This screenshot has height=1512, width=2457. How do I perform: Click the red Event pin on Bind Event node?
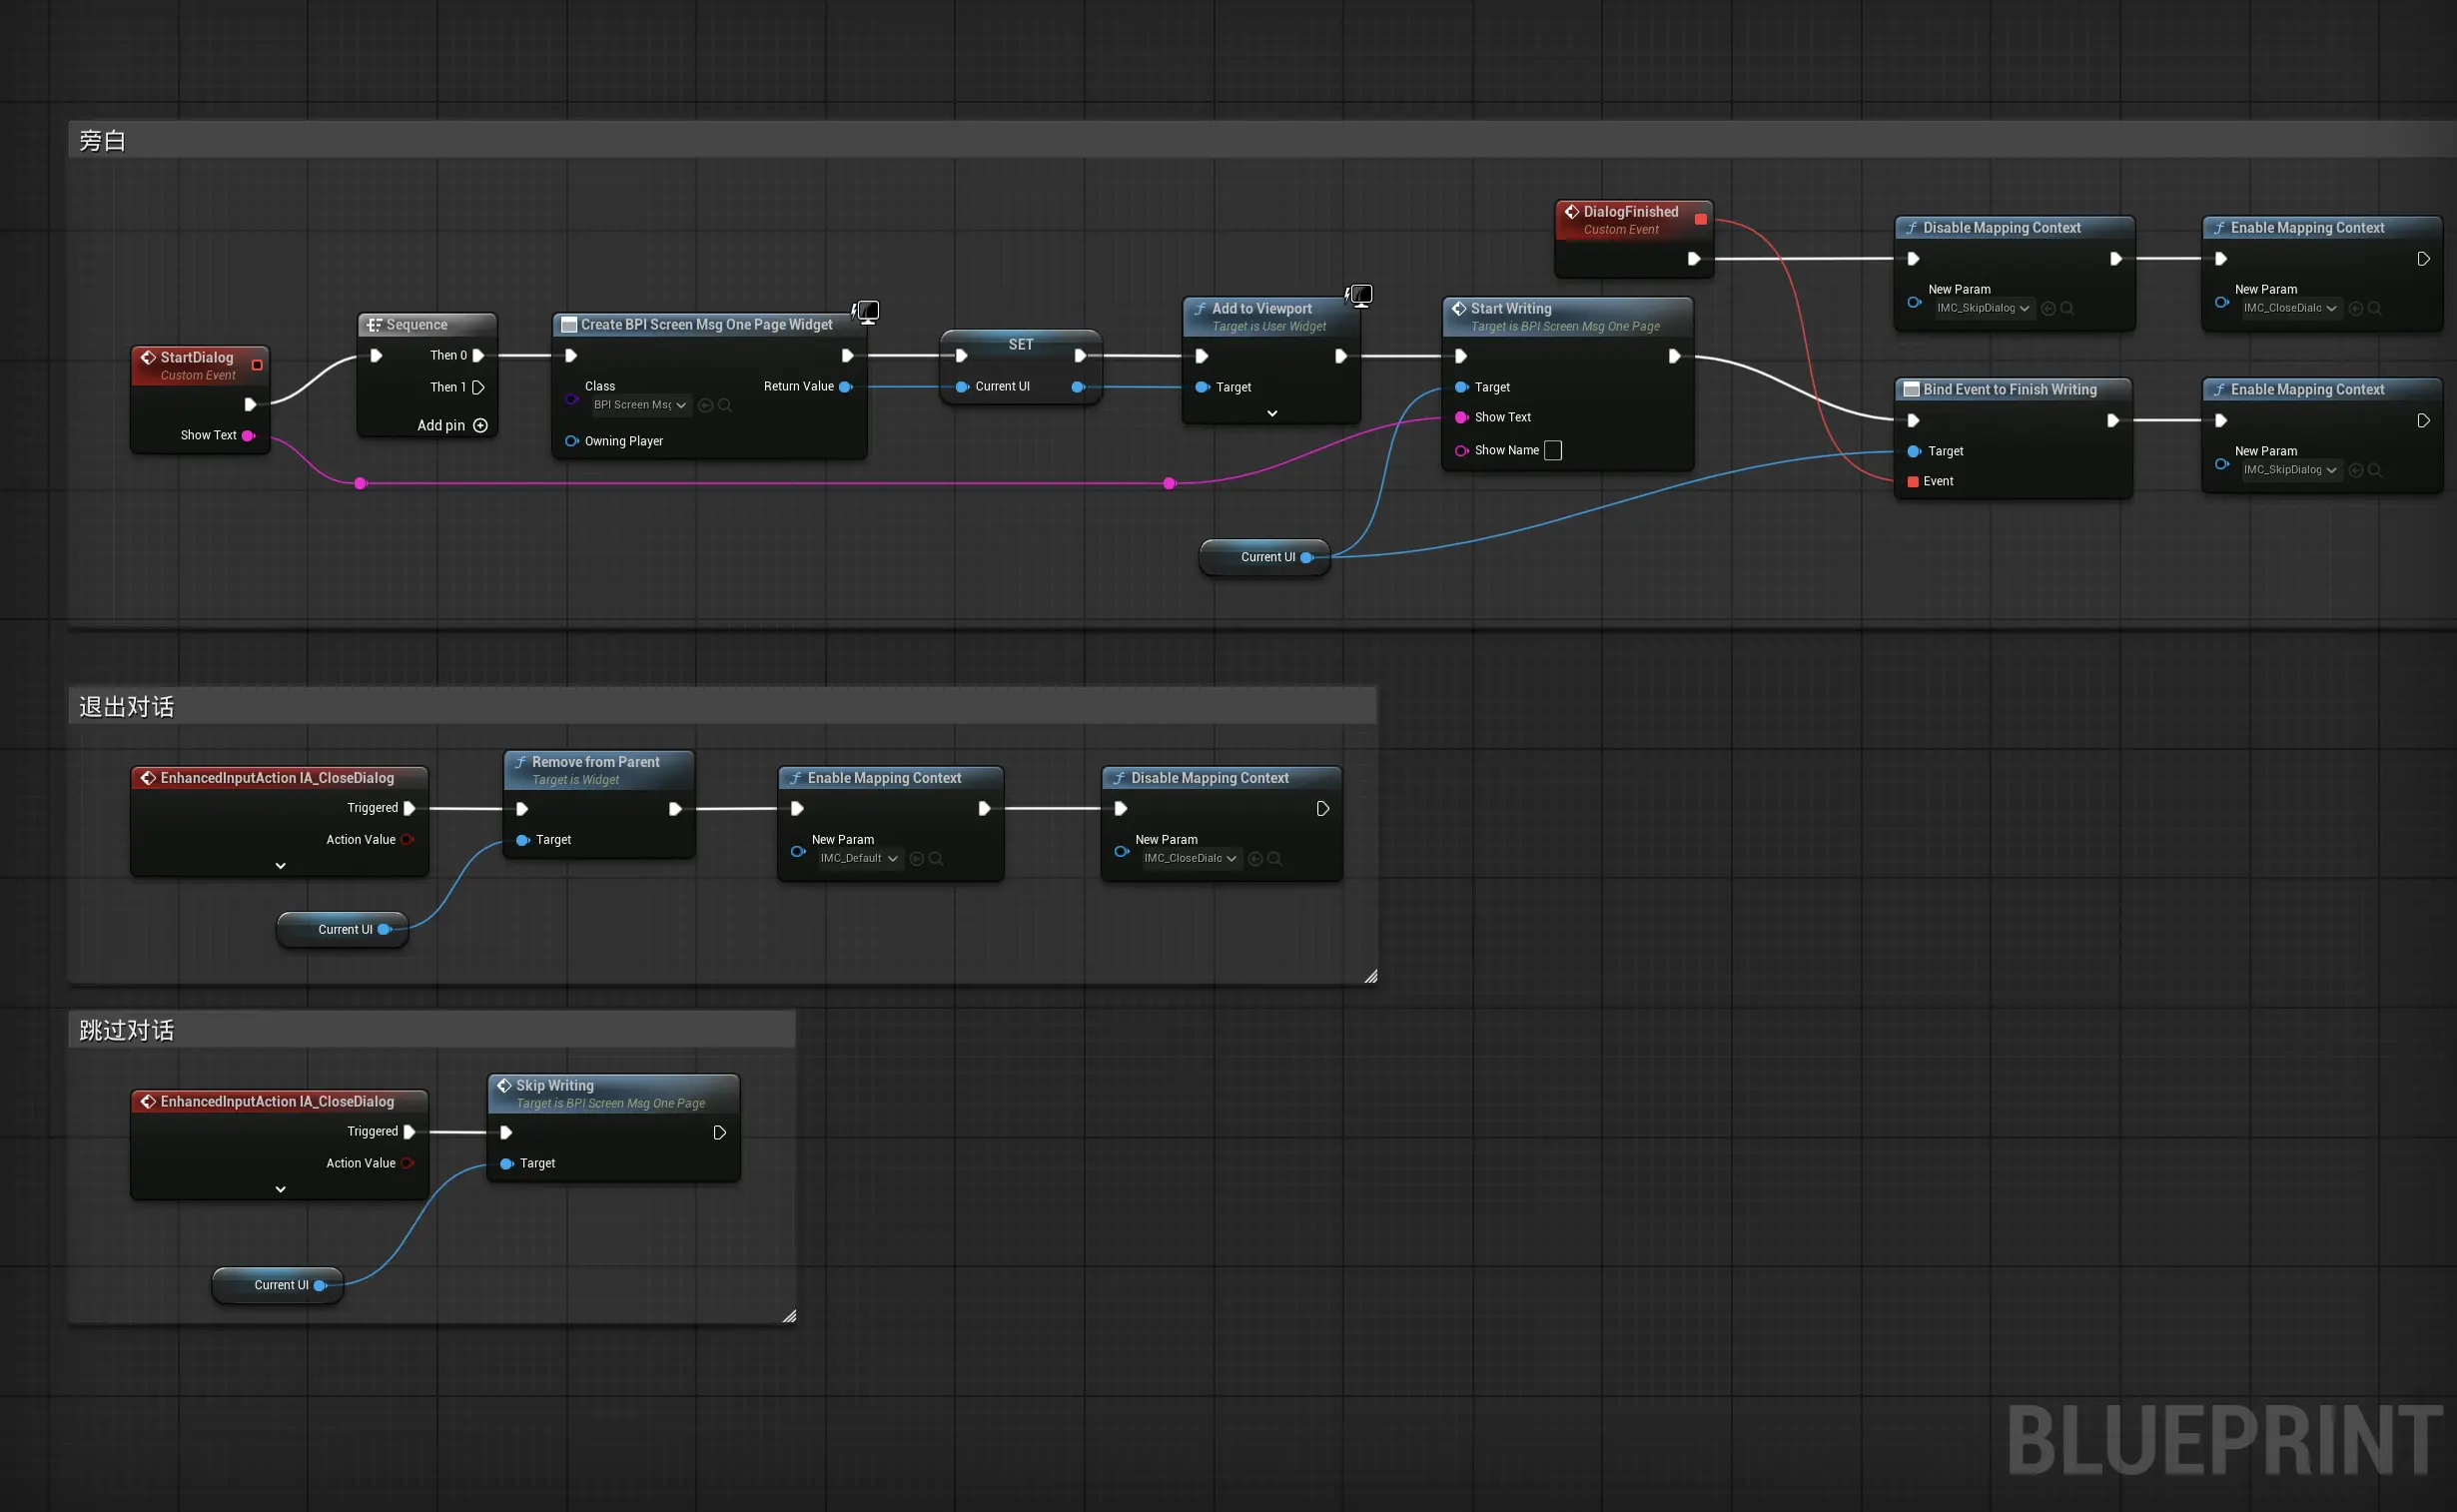coord(1912,481)
